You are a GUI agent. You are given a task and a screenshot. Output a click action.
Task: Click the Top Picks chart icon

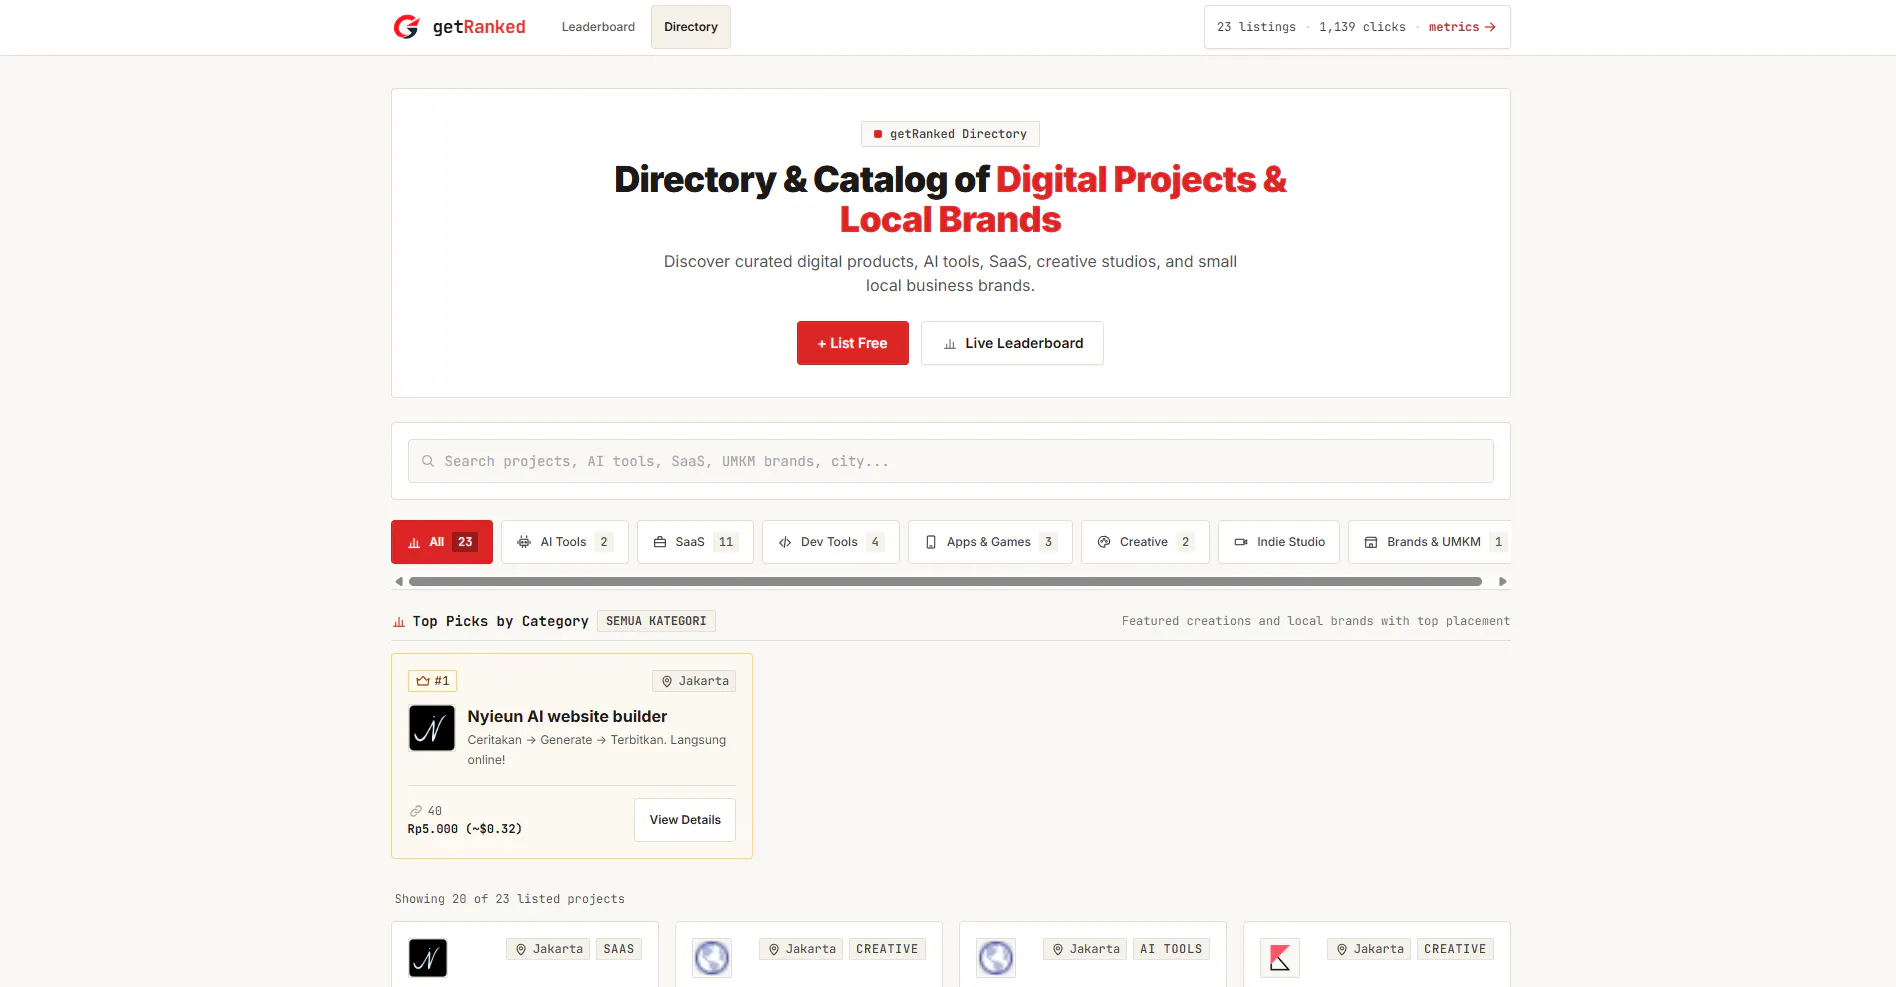coord(399,622)
